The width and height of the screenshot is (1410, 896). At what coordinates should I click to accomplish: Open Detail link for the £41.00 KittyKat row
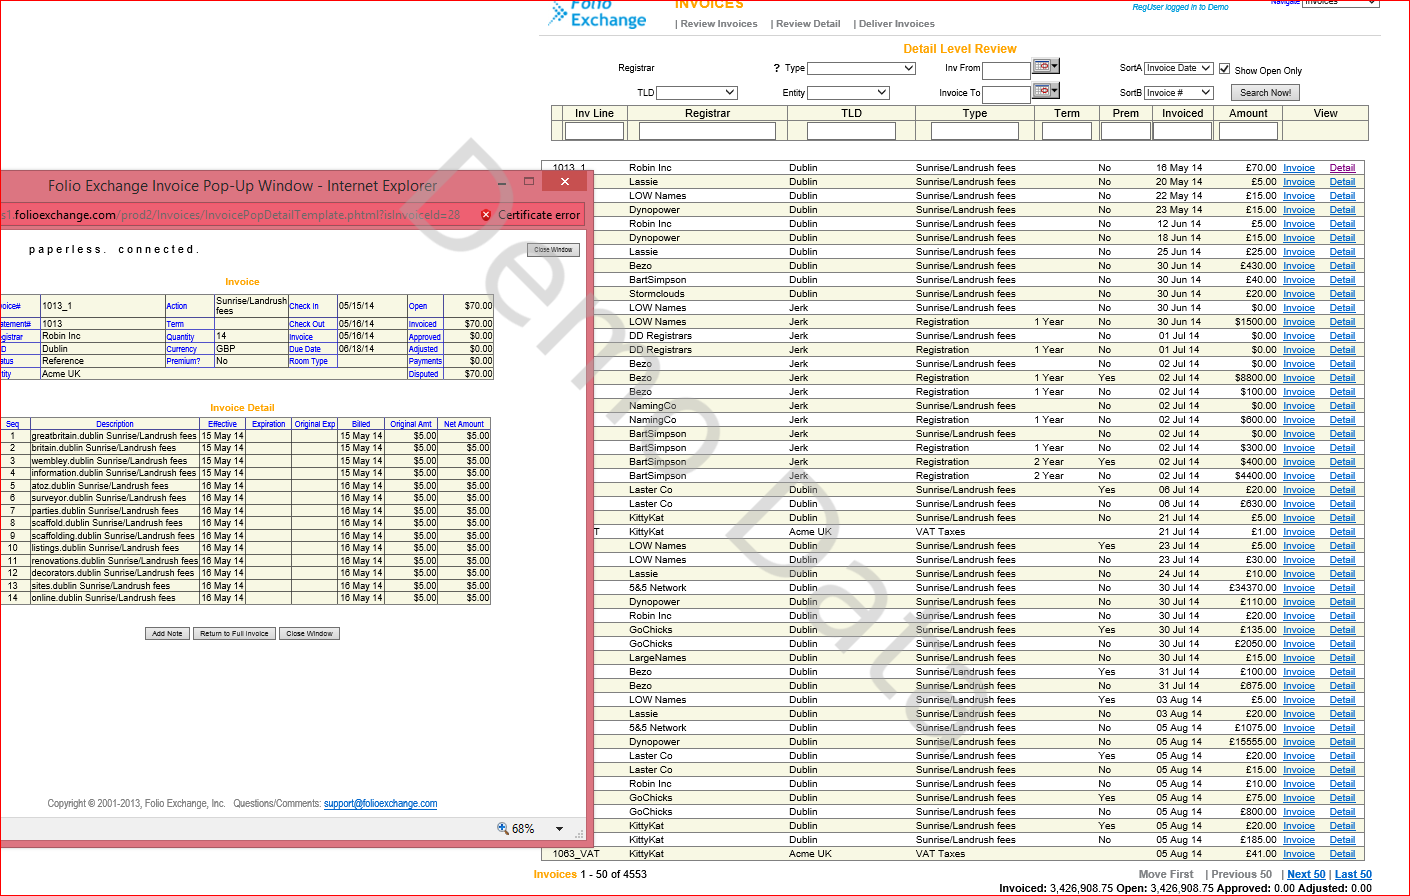[x=1342, y=854]
